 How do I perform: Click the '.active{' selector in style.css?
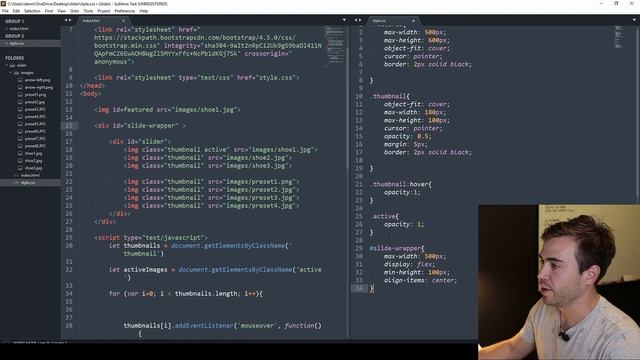[x=384, y=216]
